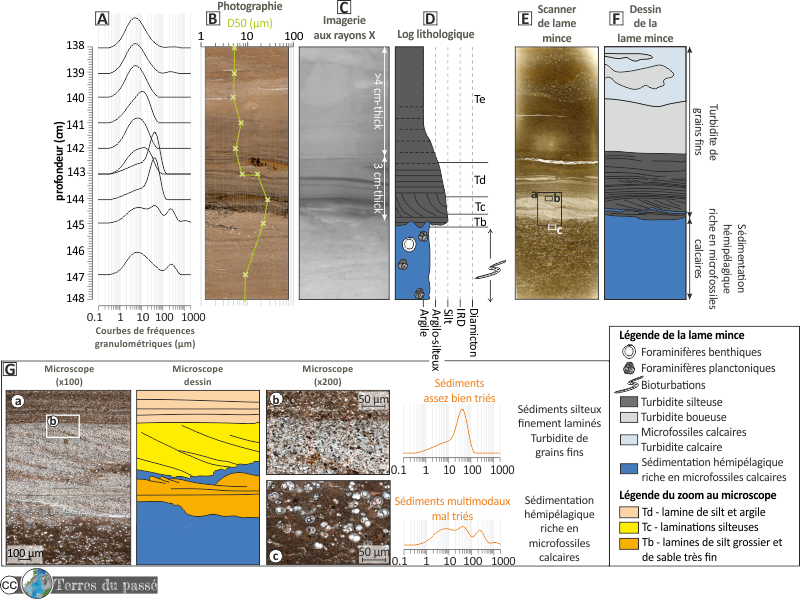Click the X-ray imagery panel
The width and height of the screenshot is (800, 600).
(x=344, y=173)
